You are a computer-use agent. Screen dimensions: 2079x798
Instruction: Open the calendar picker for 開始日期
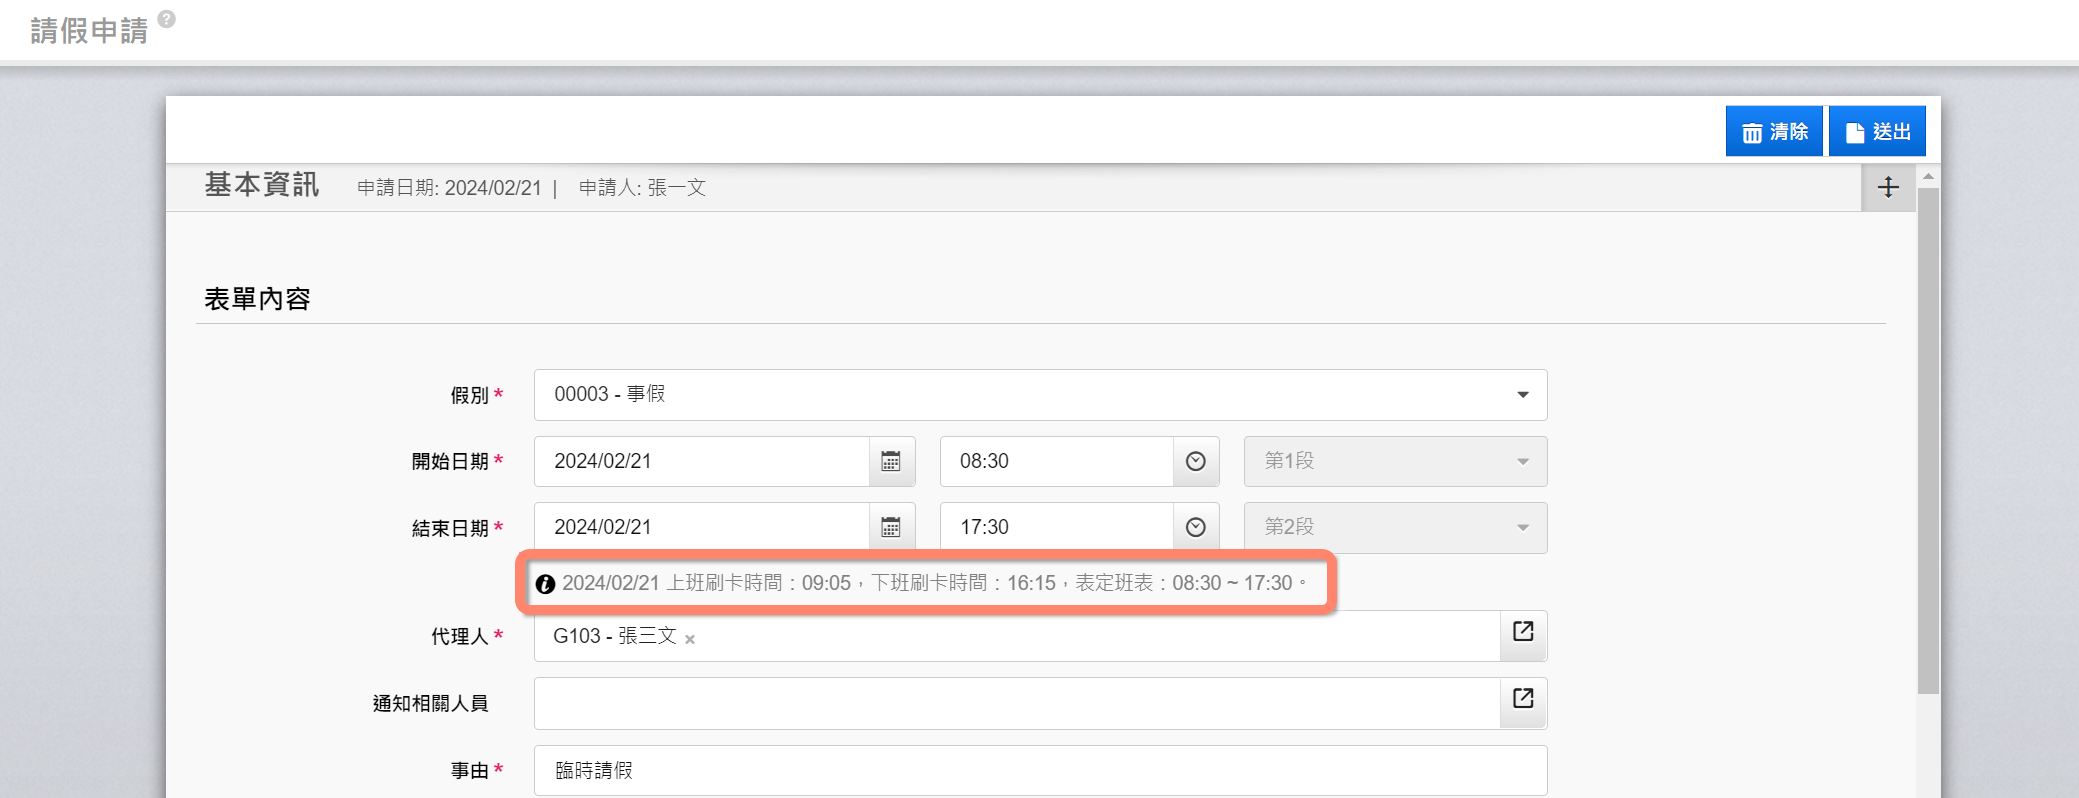click(x=891, y=461)
